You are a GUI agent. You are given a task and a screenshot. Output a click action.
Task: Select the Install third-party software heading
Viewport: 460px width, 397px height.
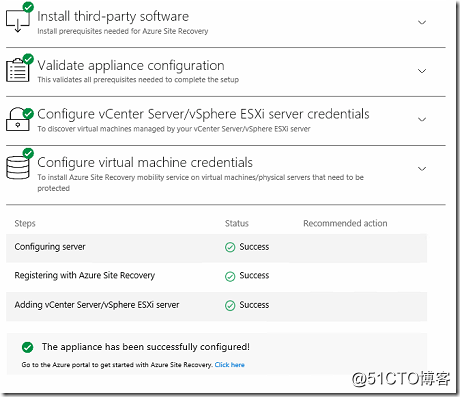113,16
